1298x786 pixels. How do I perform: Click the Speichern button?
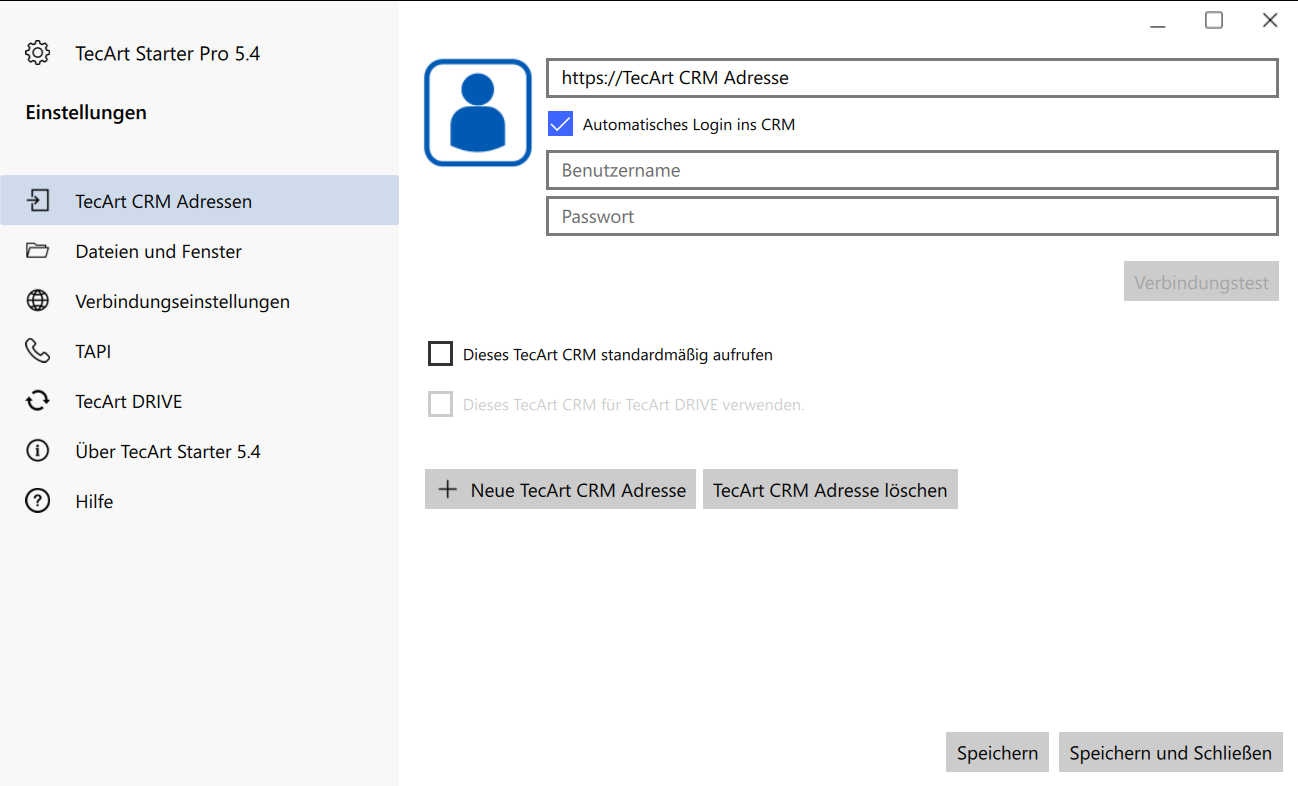(x=997, y=752)
